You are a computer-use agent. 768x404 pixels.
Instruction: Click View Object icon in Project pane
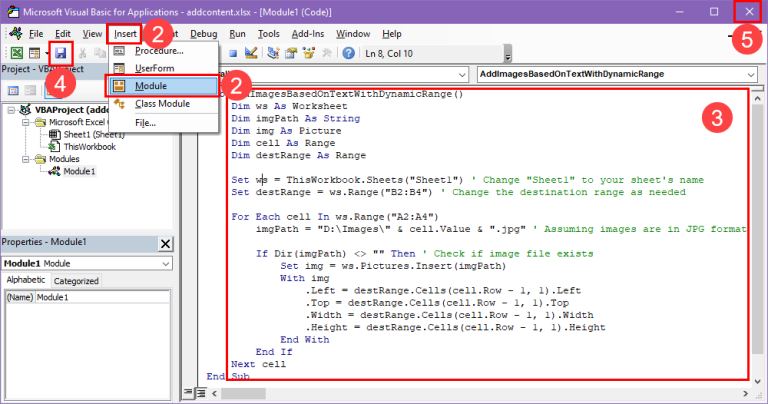click(30, 91)
